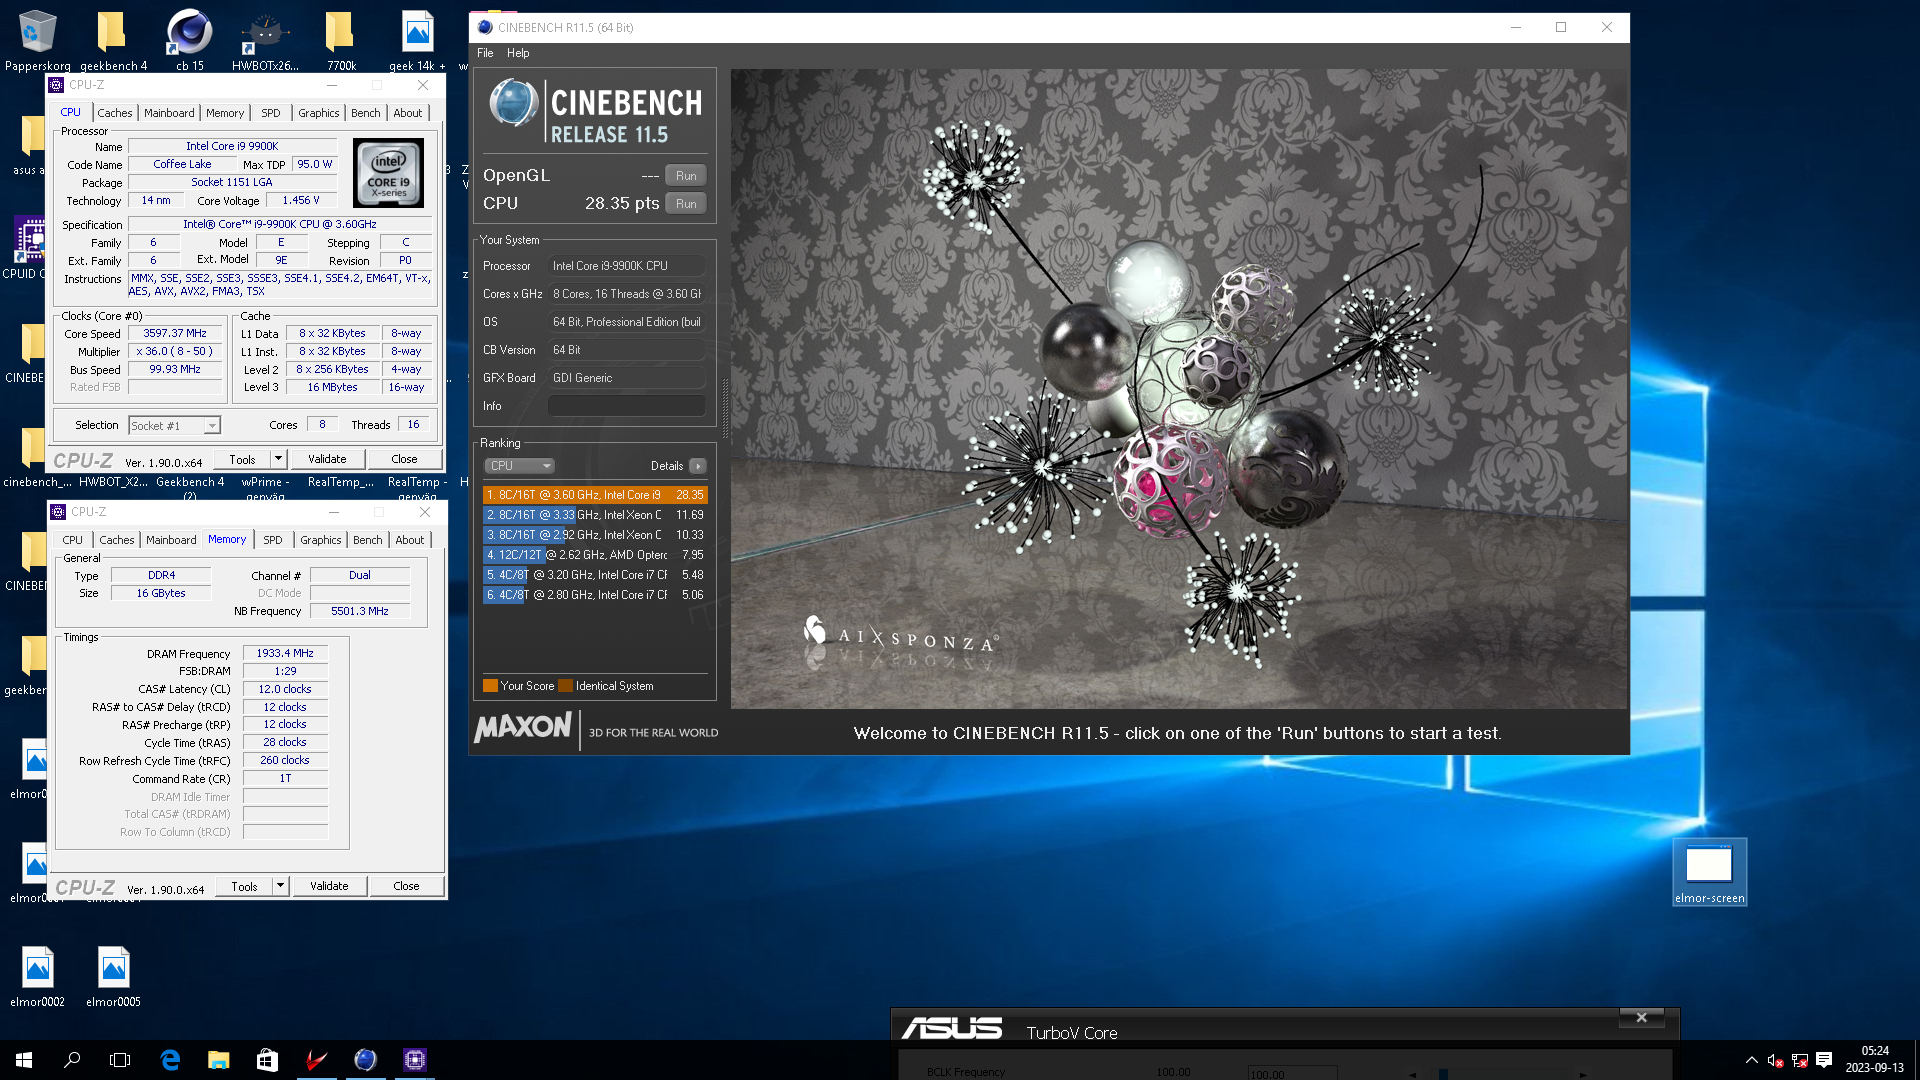Click Tools button in bottom CPU-Z window
Screen dimensions: 1920x1080
244,886
